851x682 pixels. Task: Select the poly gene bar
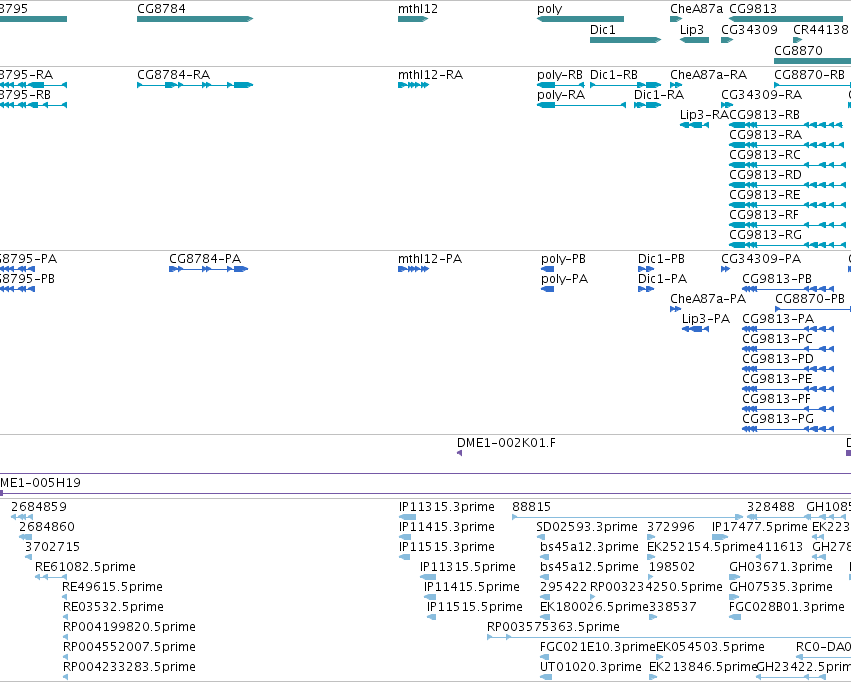(580, 19)
